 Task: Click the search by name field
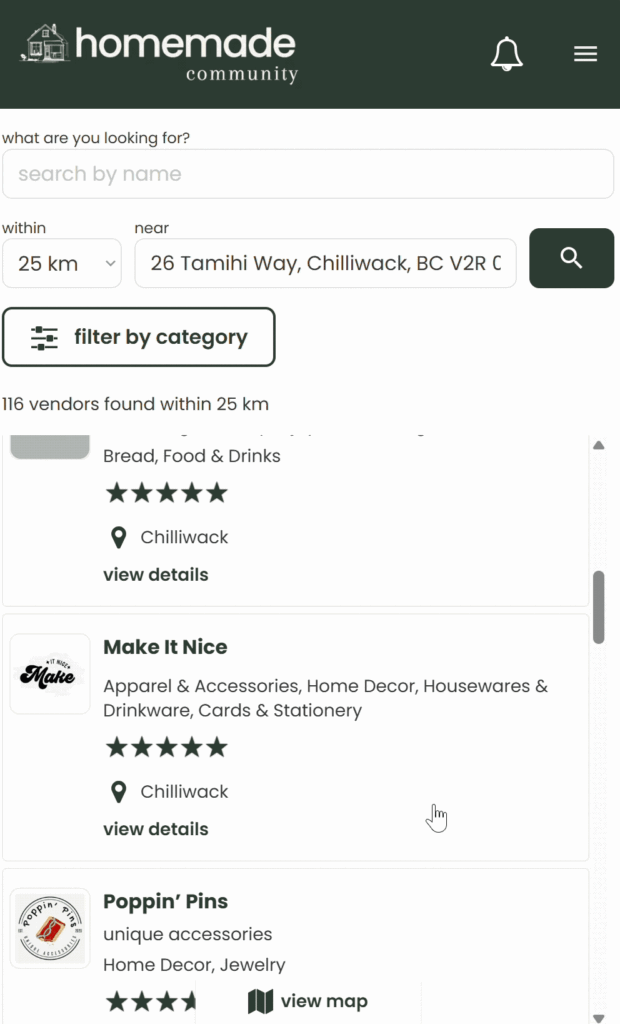click(308, 174)
